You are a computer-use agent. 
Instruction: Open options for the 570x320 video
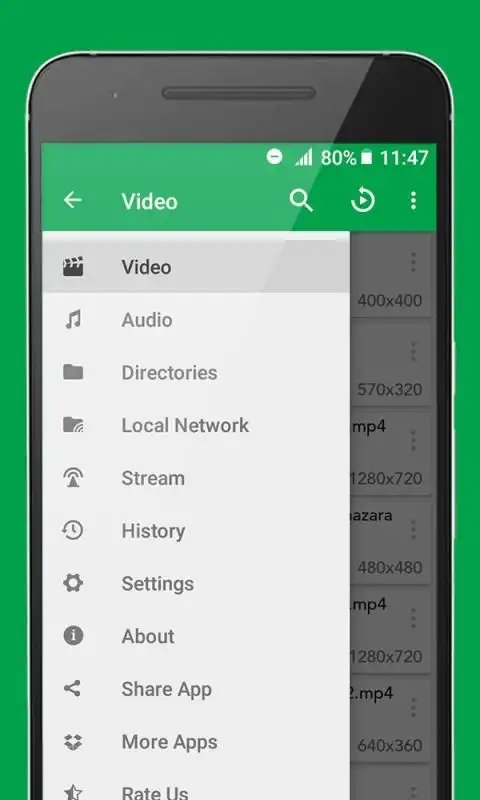[x=413, y=352]
